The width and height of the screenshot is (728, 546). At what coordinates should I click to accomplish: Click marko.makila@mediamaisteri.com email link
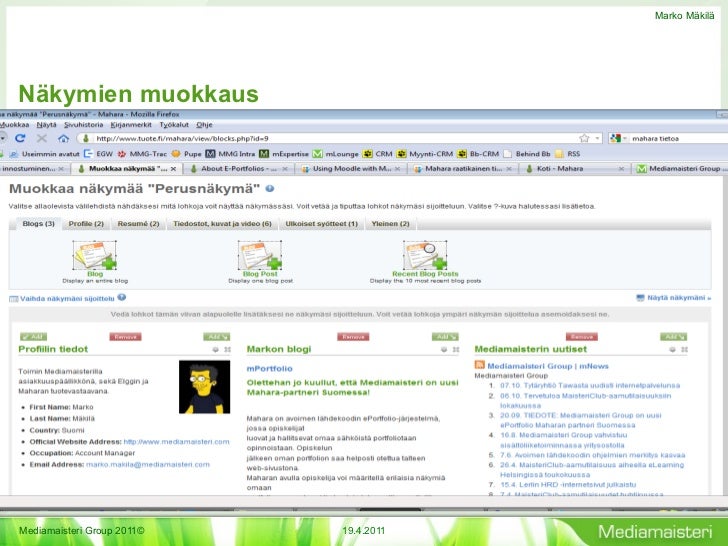point(148,464)
